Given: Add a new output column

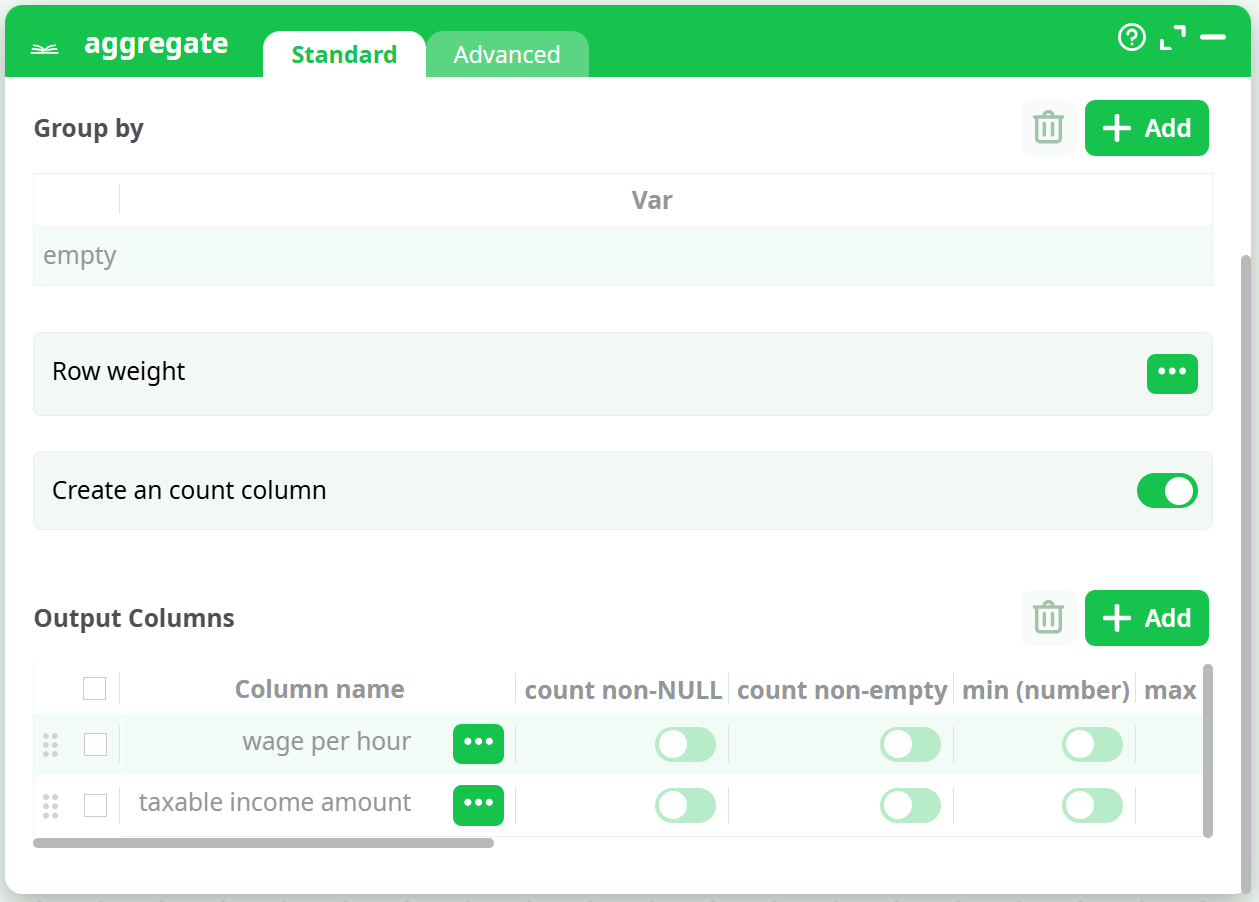Looking at the screenshot, I should coord(1146,618).
